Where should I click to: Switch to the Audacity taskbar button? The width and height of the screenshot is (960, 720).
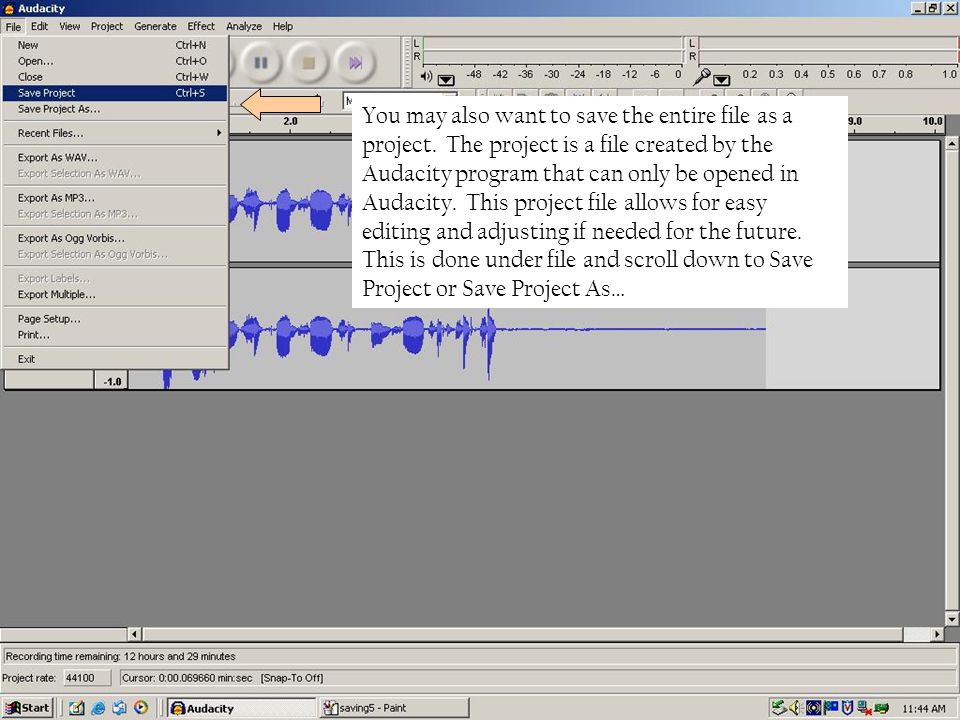[x=241, y=708]
